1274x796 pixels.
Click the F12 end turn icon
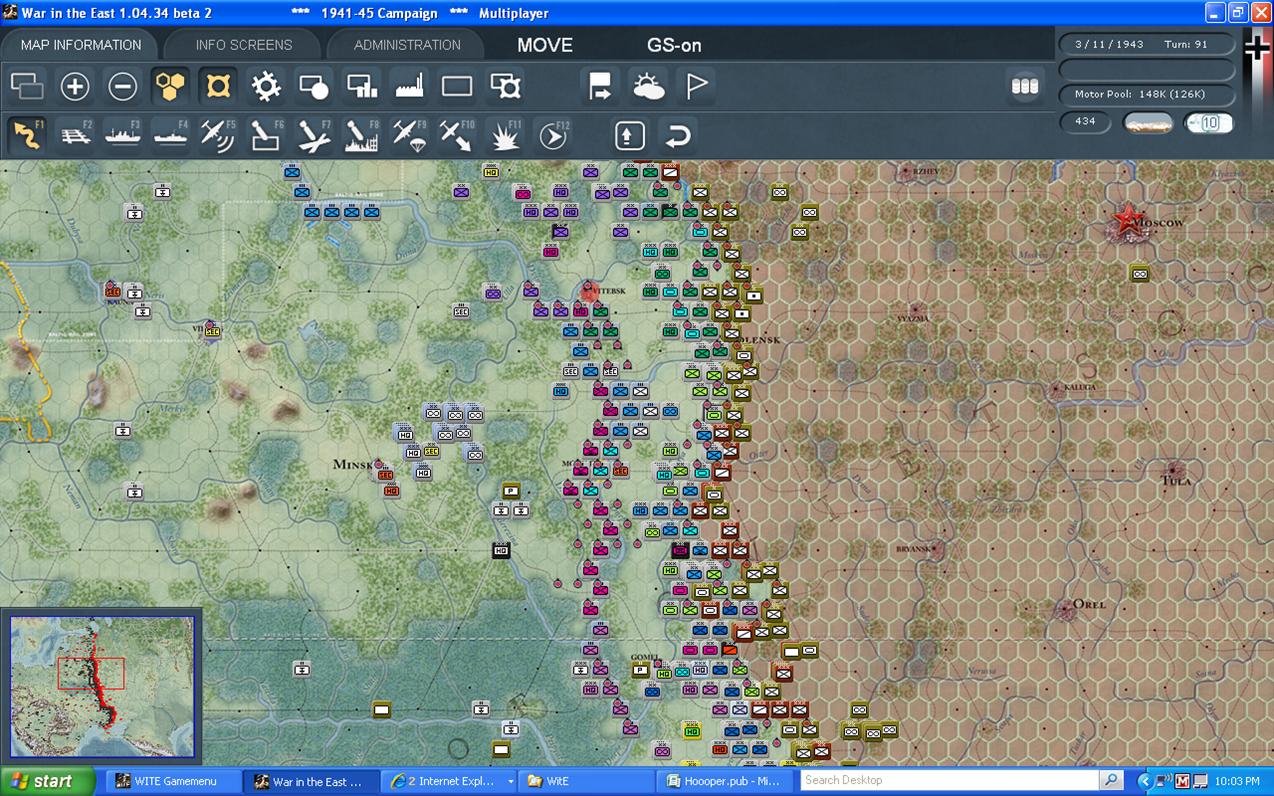pos(553,134)
